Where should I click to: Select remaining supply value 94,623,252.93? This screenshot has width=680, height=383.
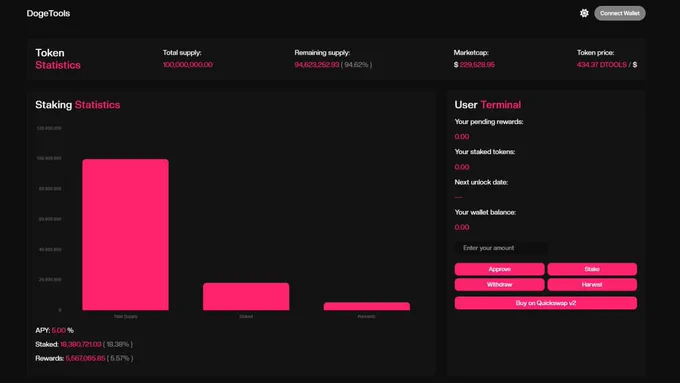click(x=317, y=65)
